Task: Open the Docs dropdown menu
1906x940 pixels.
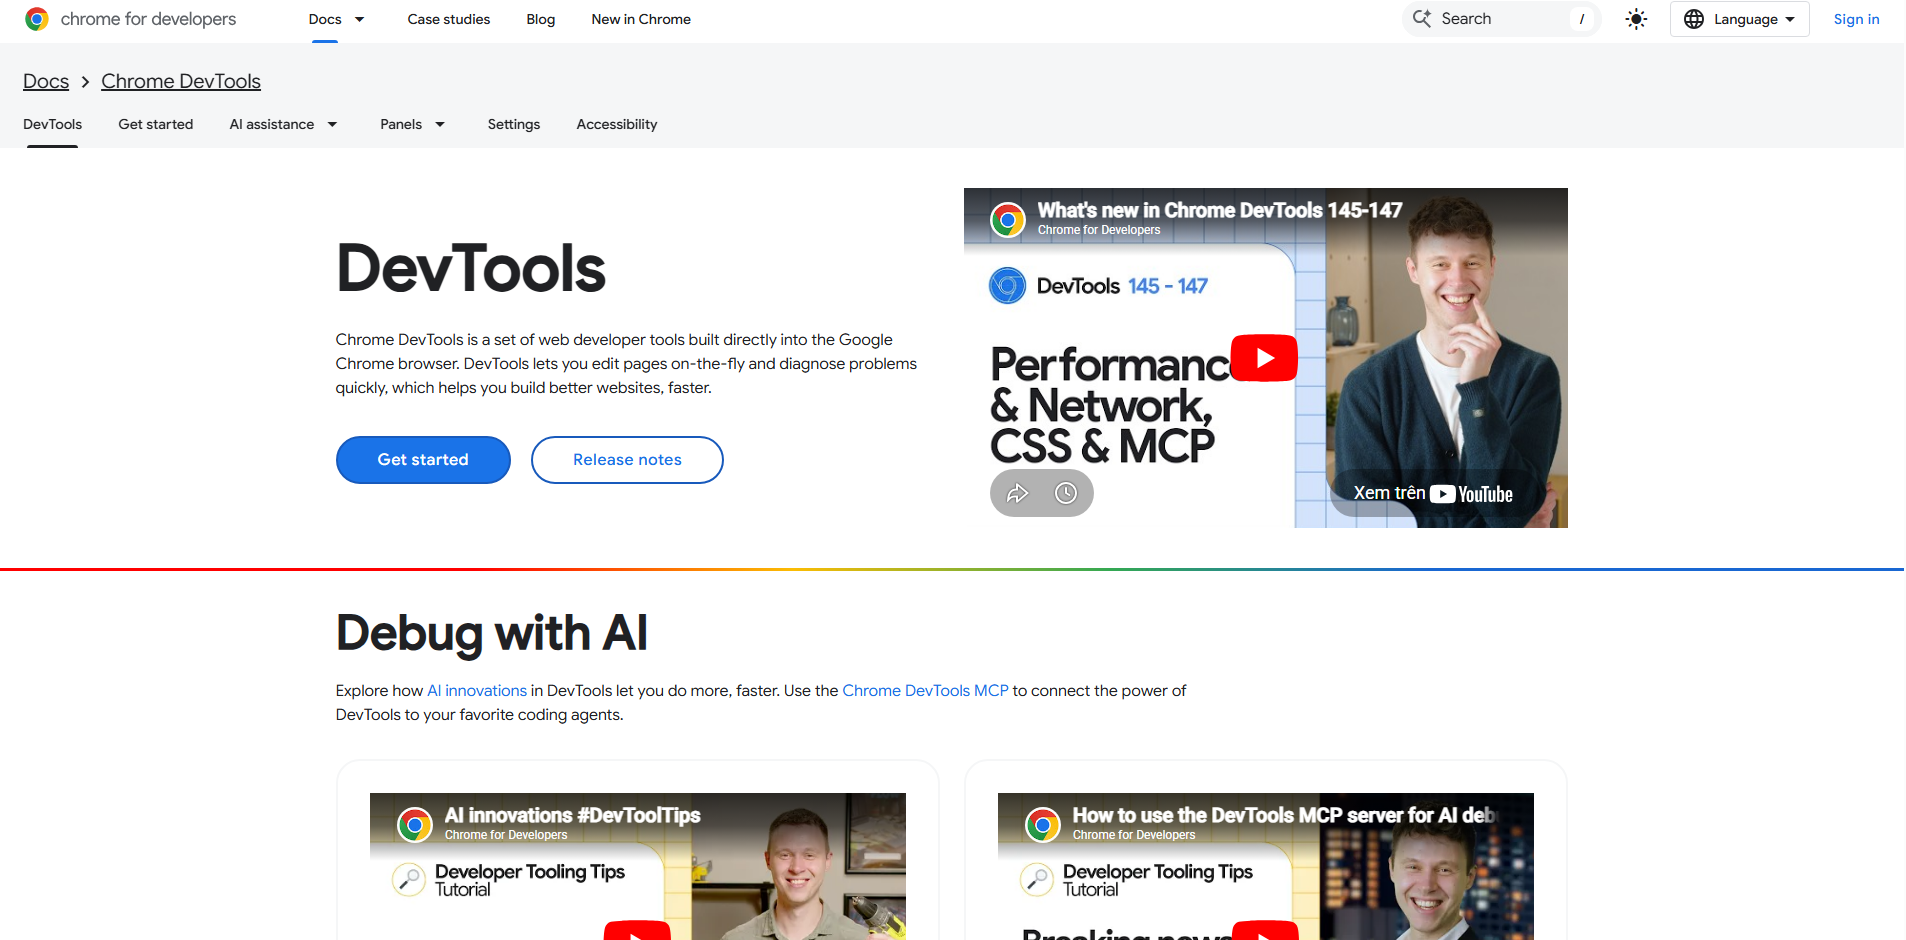Action: point(336,19)
